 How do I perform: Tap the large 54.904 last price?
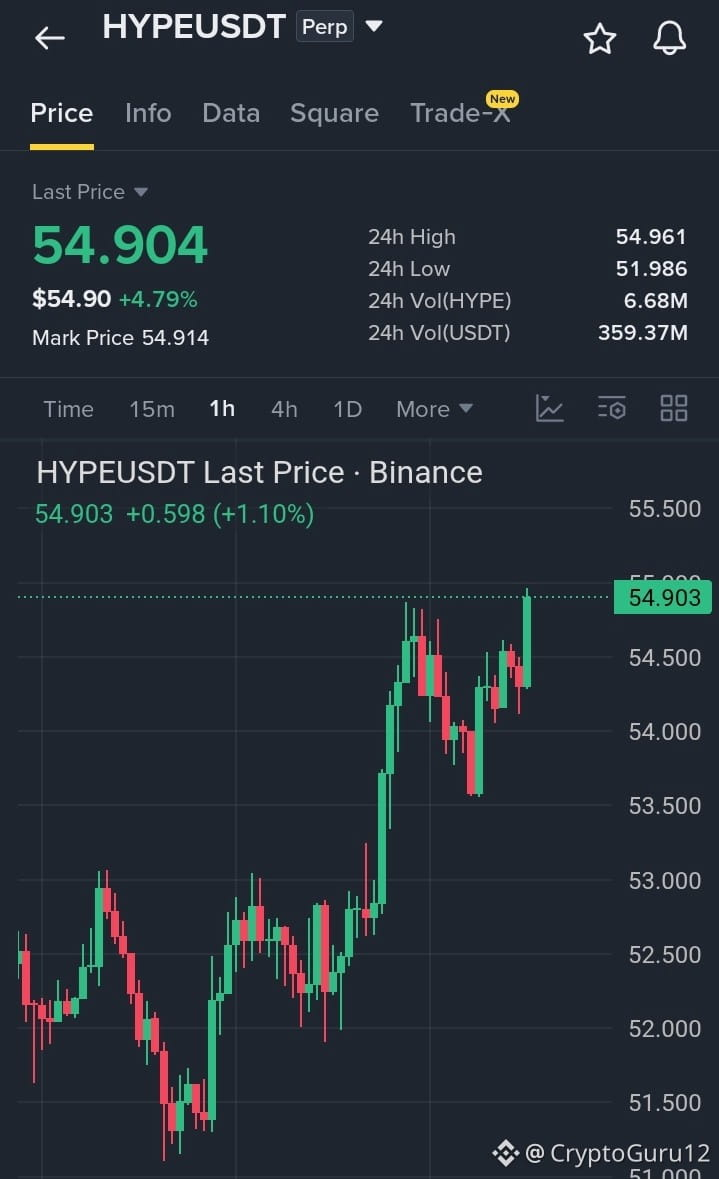click(120, 246)
